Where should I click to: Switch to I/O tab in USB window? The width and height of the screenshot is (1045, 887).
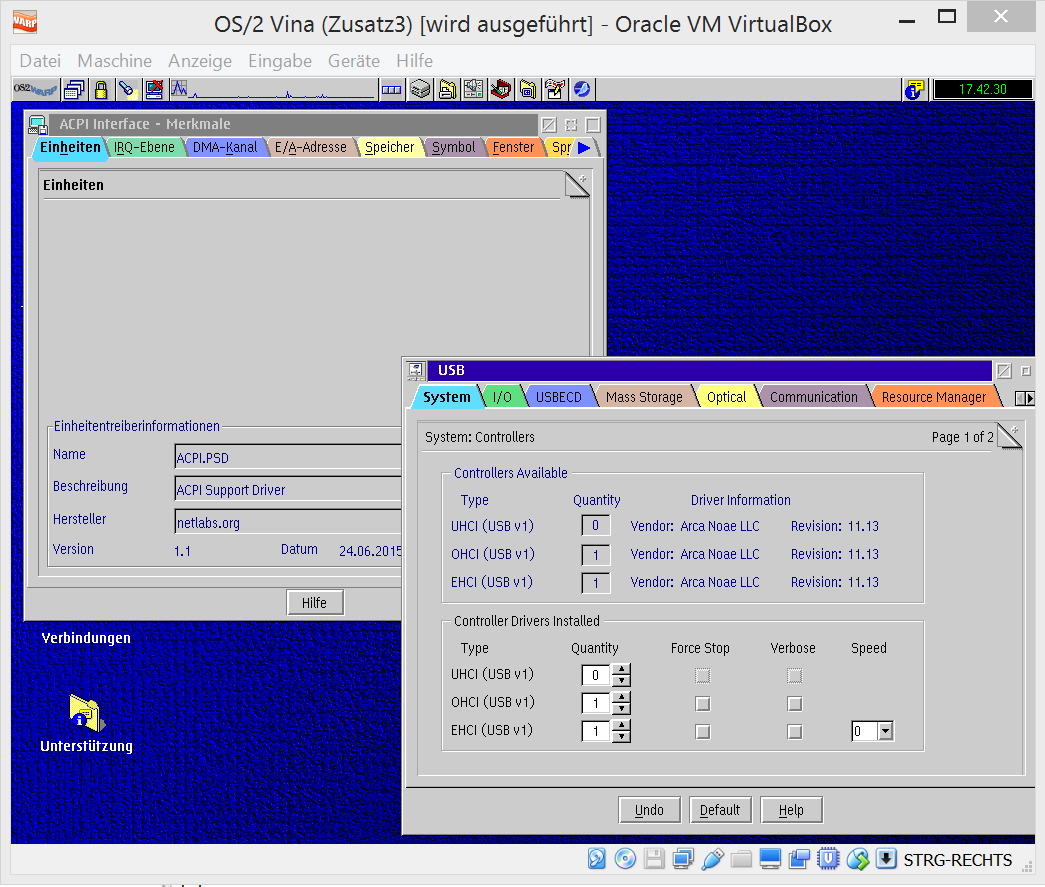click(x=502, y=397)
